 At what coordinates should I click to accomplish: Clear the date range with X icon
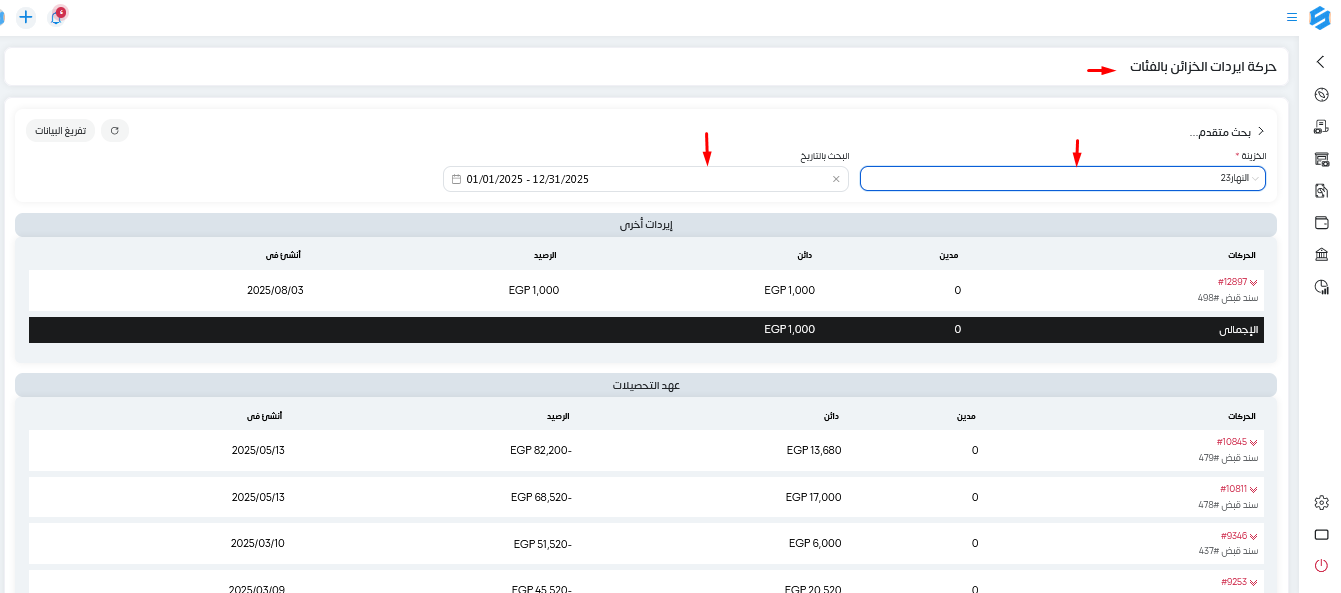(x=836, y=179)
